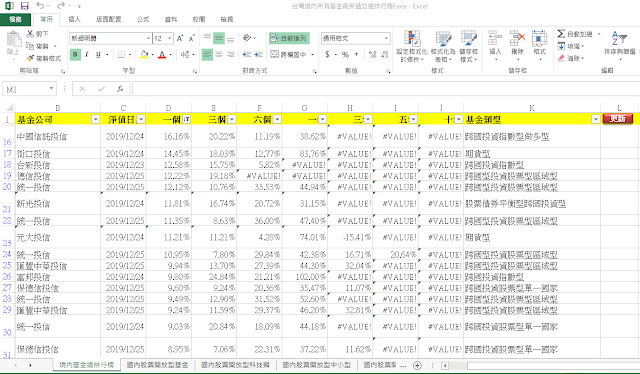Click the increase decimal icon
Image resolution: width=640 pixels, height=374 pixels.
pos(372,54)
